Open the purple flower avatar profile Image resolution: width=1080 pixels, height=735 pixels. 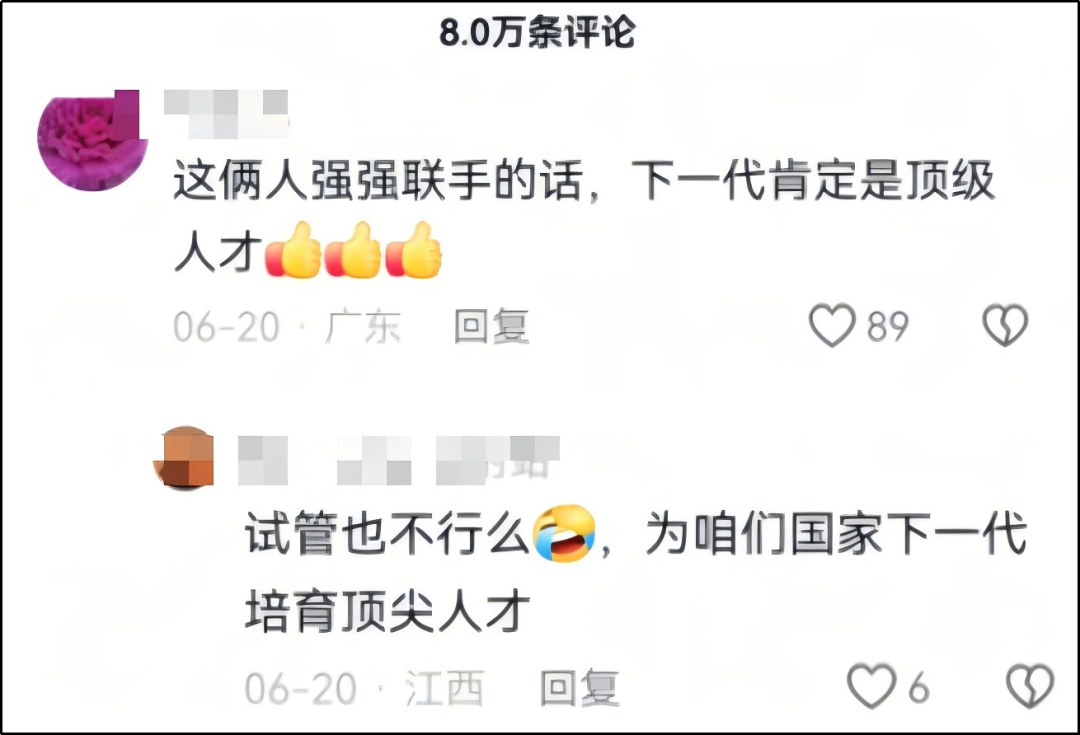coord(92,141)
